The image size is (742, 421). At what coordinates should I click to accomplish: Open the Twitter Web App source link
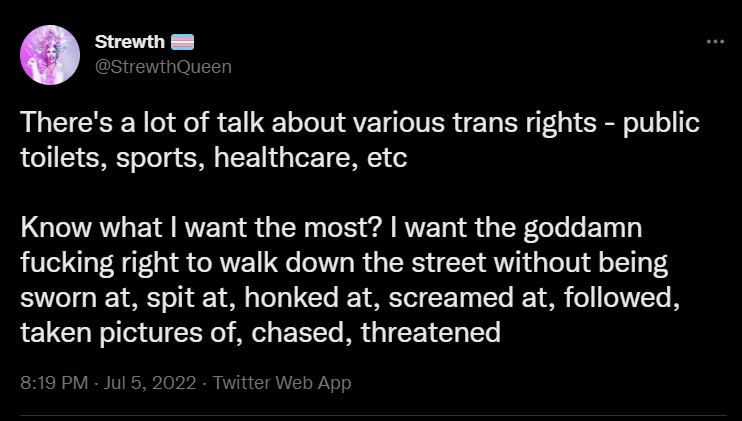(282, 382)
